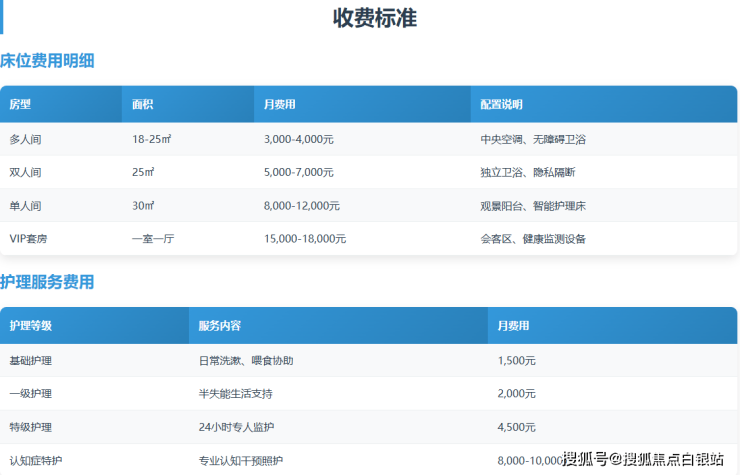
Task: Select the 双人间 room type row
Action: (26, 172)
